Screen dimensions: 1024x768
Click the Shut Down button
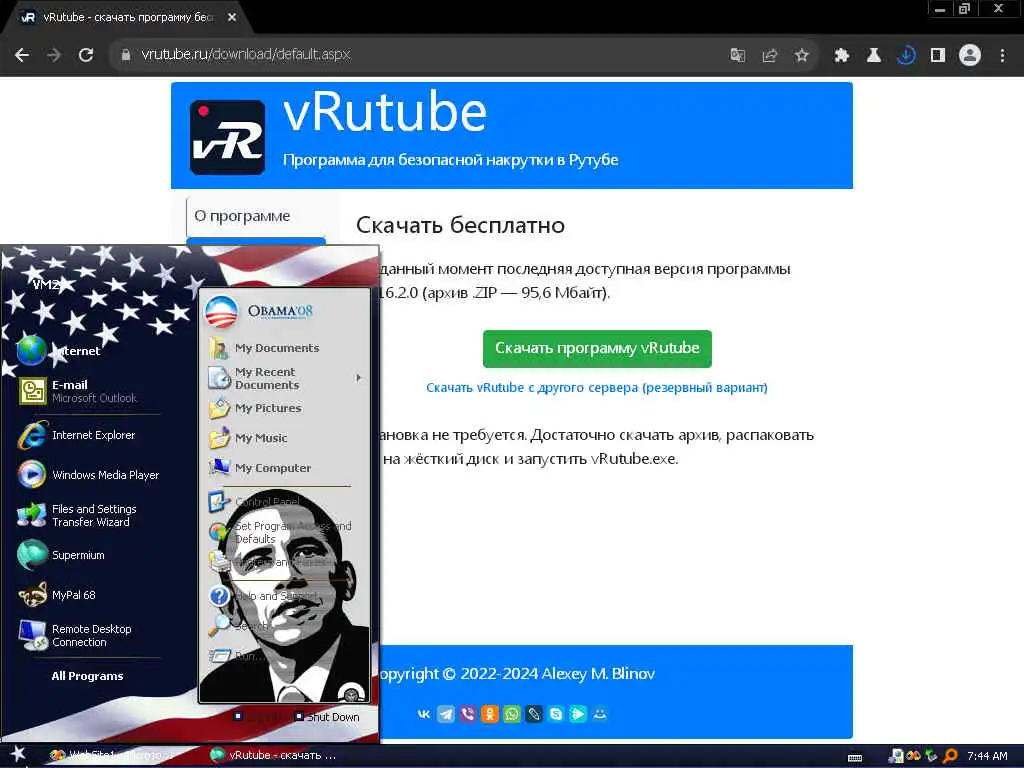[x=327, y=717]
